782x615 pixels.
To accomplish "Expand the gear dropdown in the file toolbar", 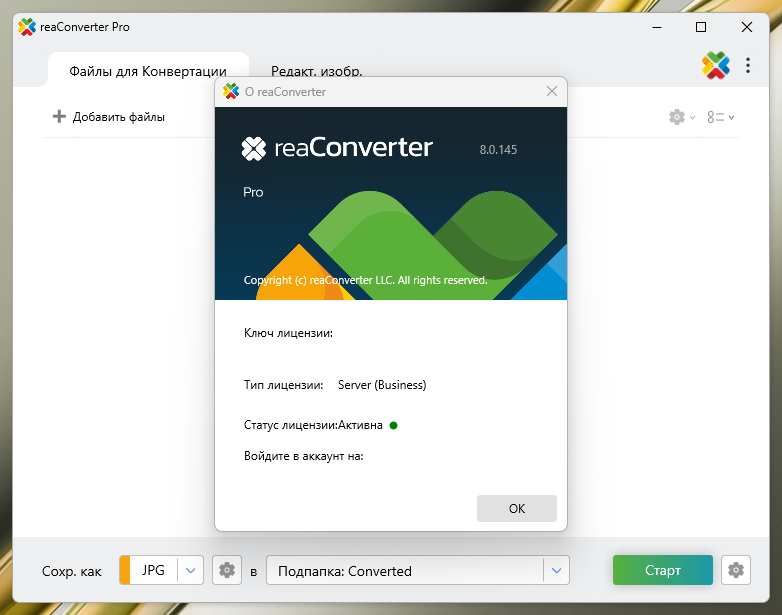I will tap(682, 117).
